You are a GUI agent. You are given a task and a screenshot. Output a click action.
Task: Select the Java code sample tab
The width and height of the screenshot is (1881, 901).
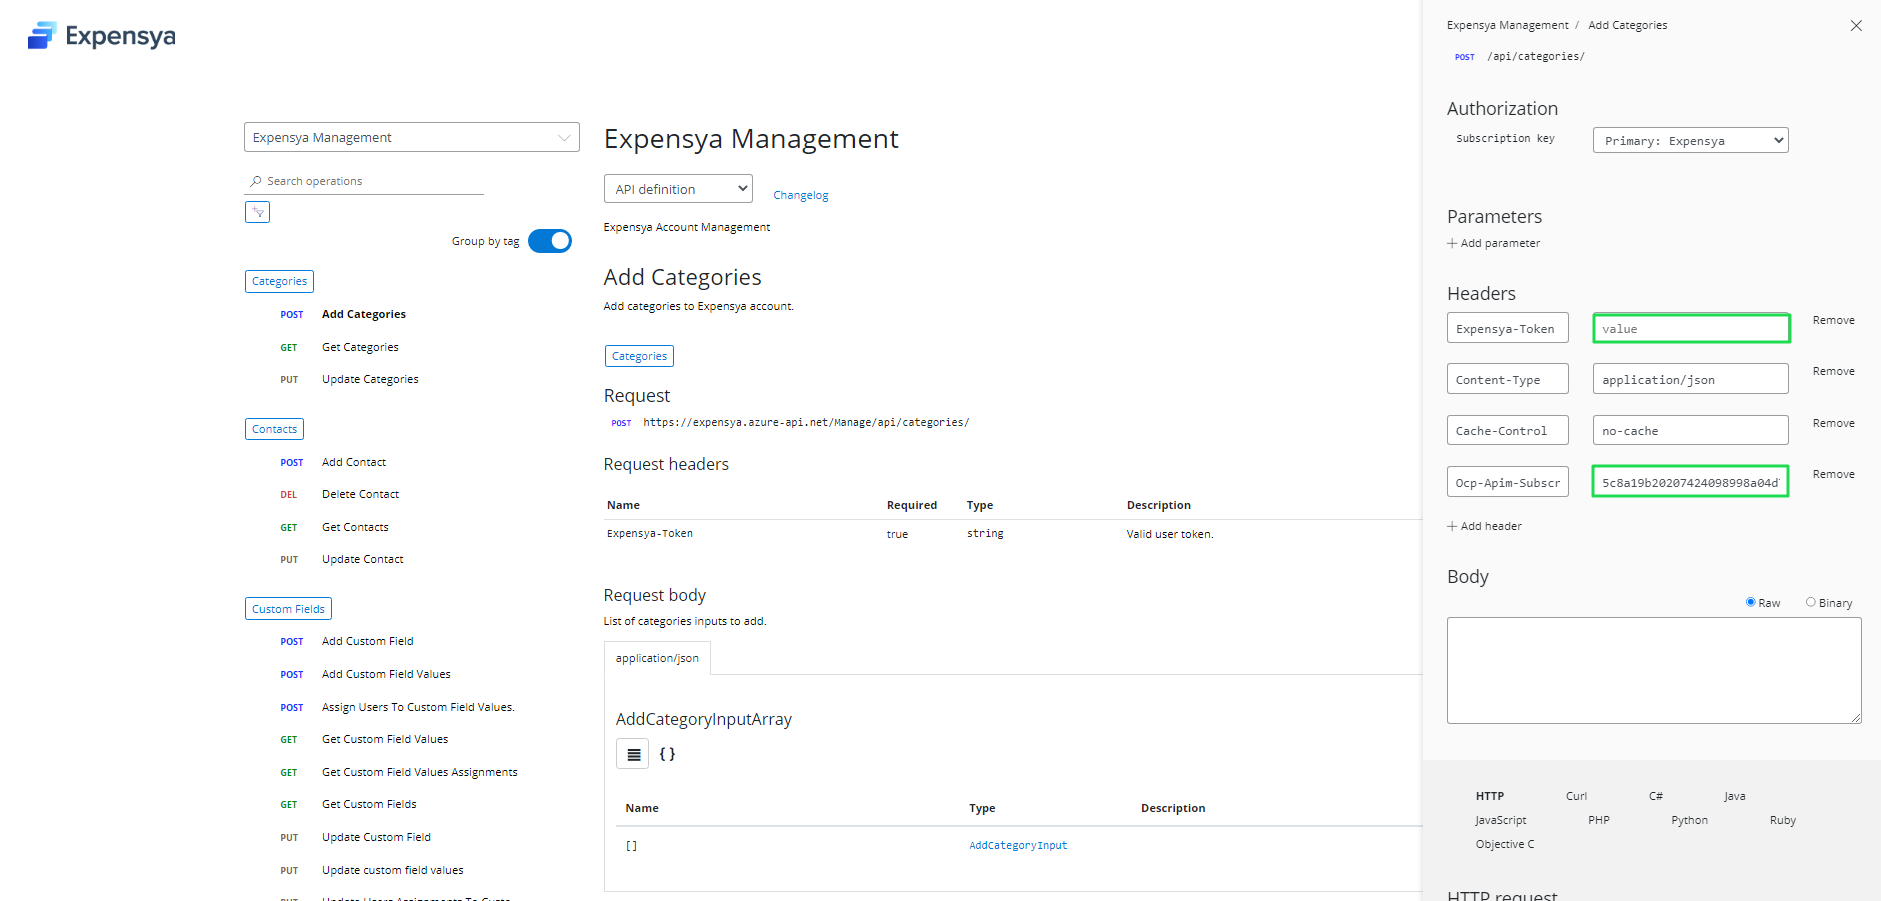pyautogui.click(x=1735, y=796)
